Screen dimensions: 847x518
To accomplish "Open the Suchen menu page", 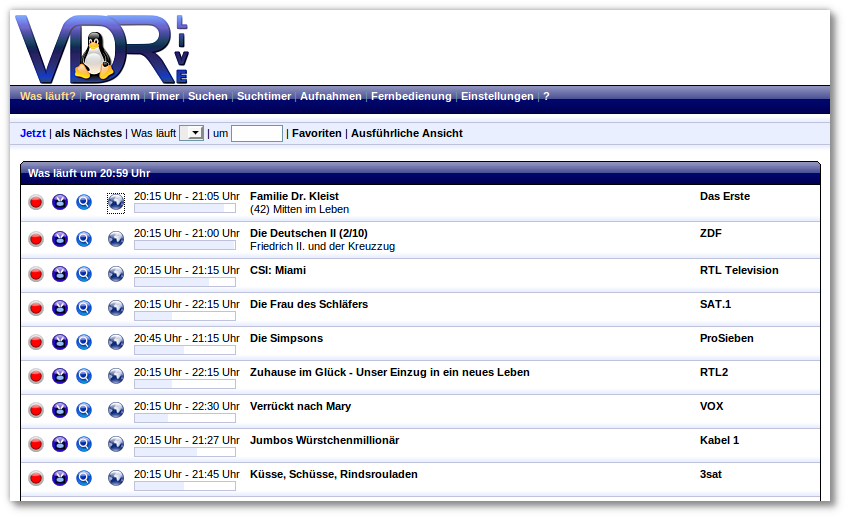I will point(207,96).
